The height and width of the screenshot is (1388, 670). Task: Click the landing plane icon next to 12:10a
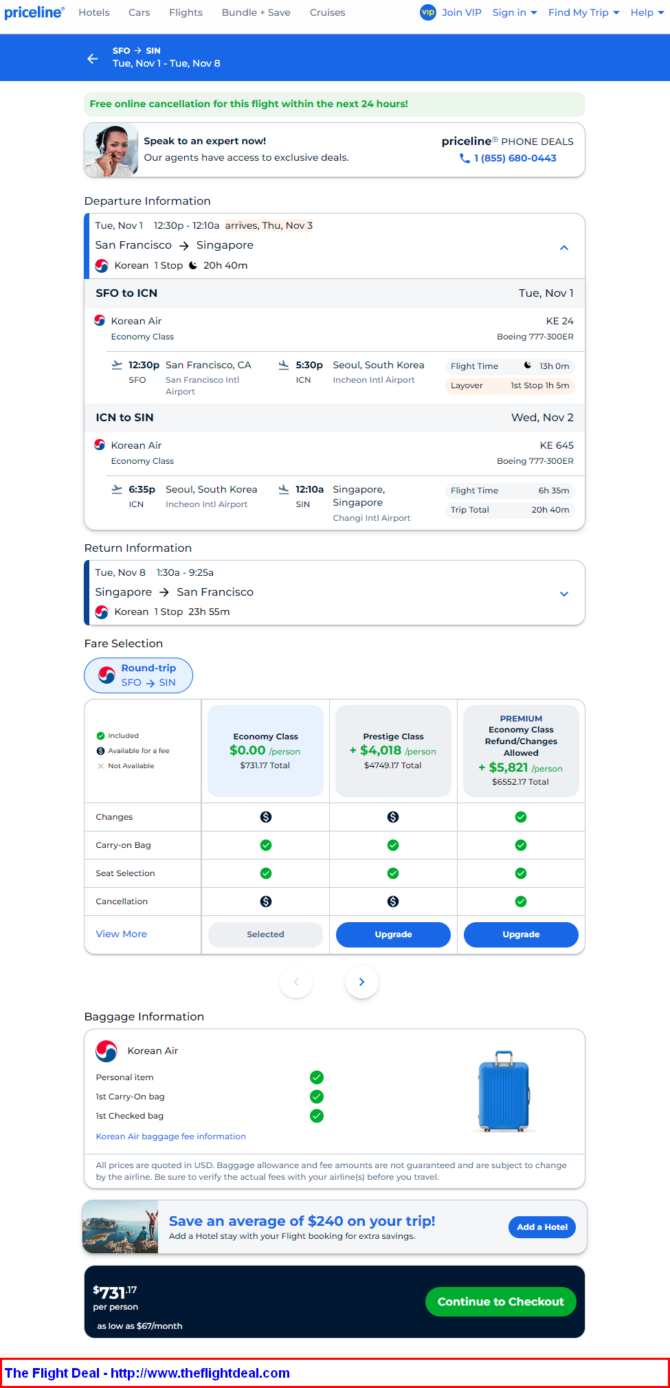284,489
